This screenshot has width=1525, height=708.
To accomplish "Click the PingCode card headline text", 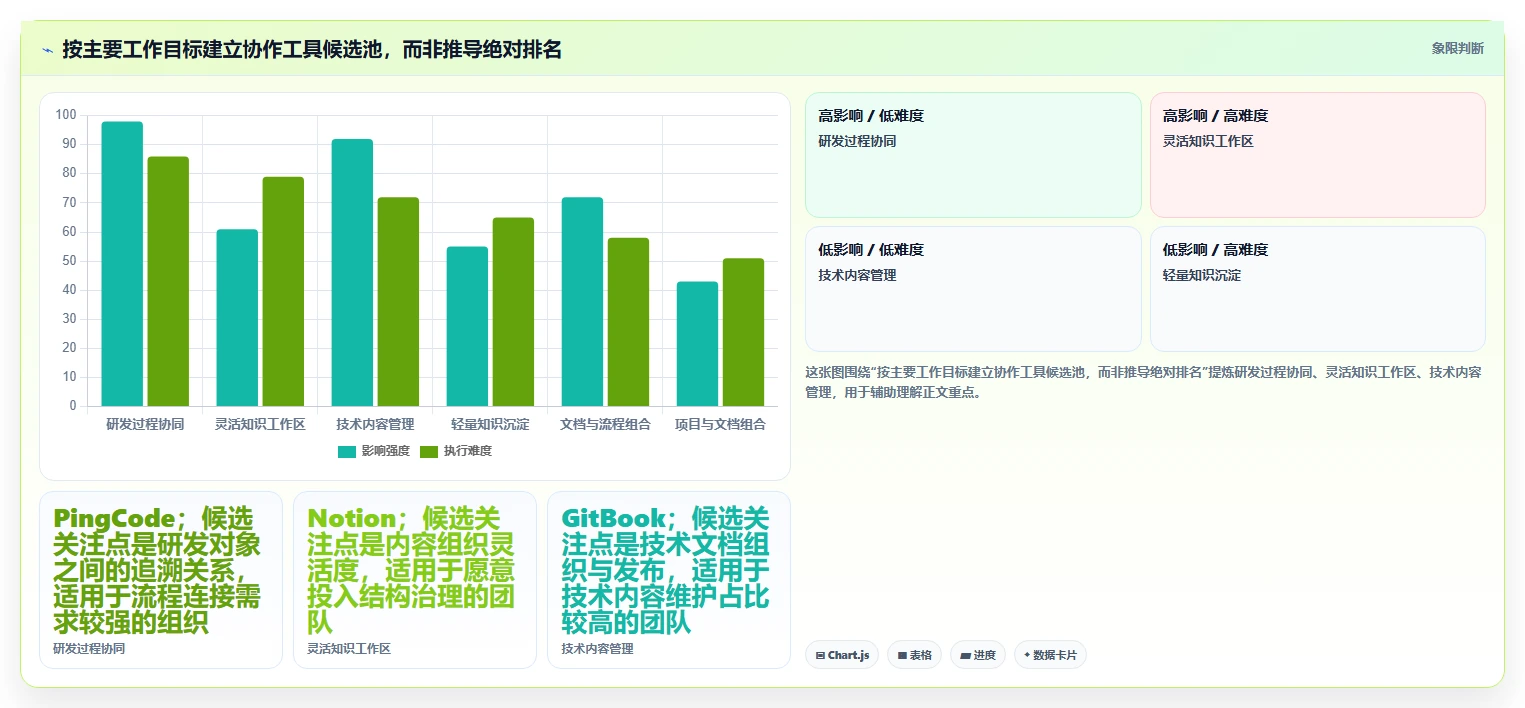I will [x=160, y=571].
